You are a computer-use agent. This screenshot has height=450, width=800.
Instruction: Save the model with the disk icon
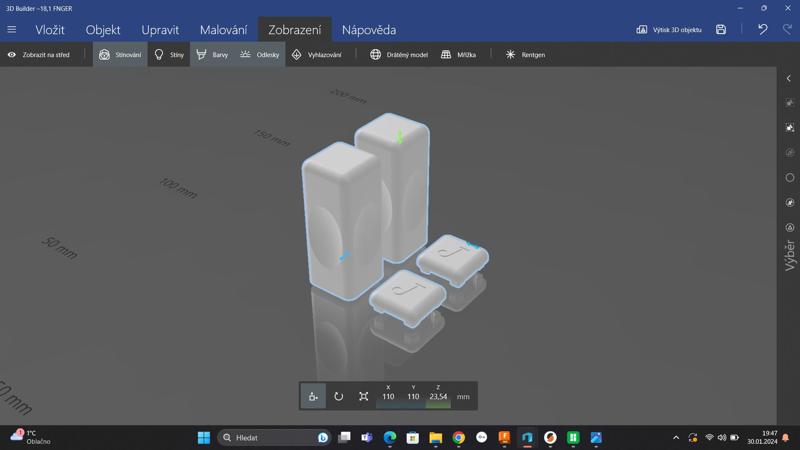point(720,30)
